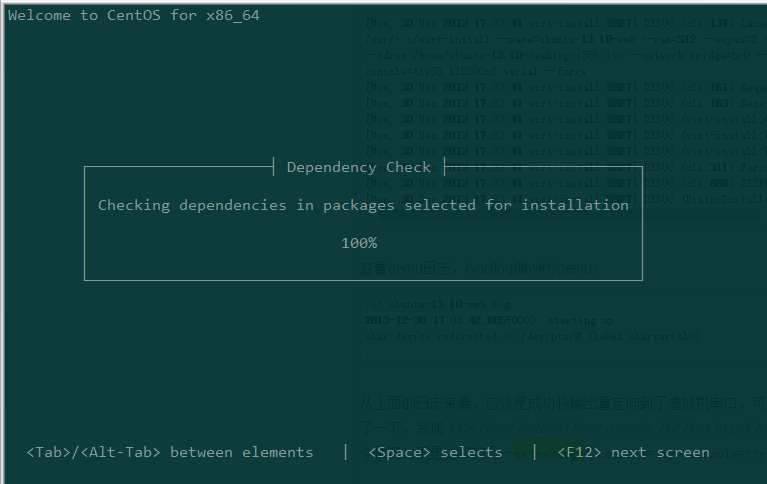The height and width of the screenshot is (484, 767).
Task: Click the faint /var/log/libvirt/qemu heading text
Action: pos(480,268)
